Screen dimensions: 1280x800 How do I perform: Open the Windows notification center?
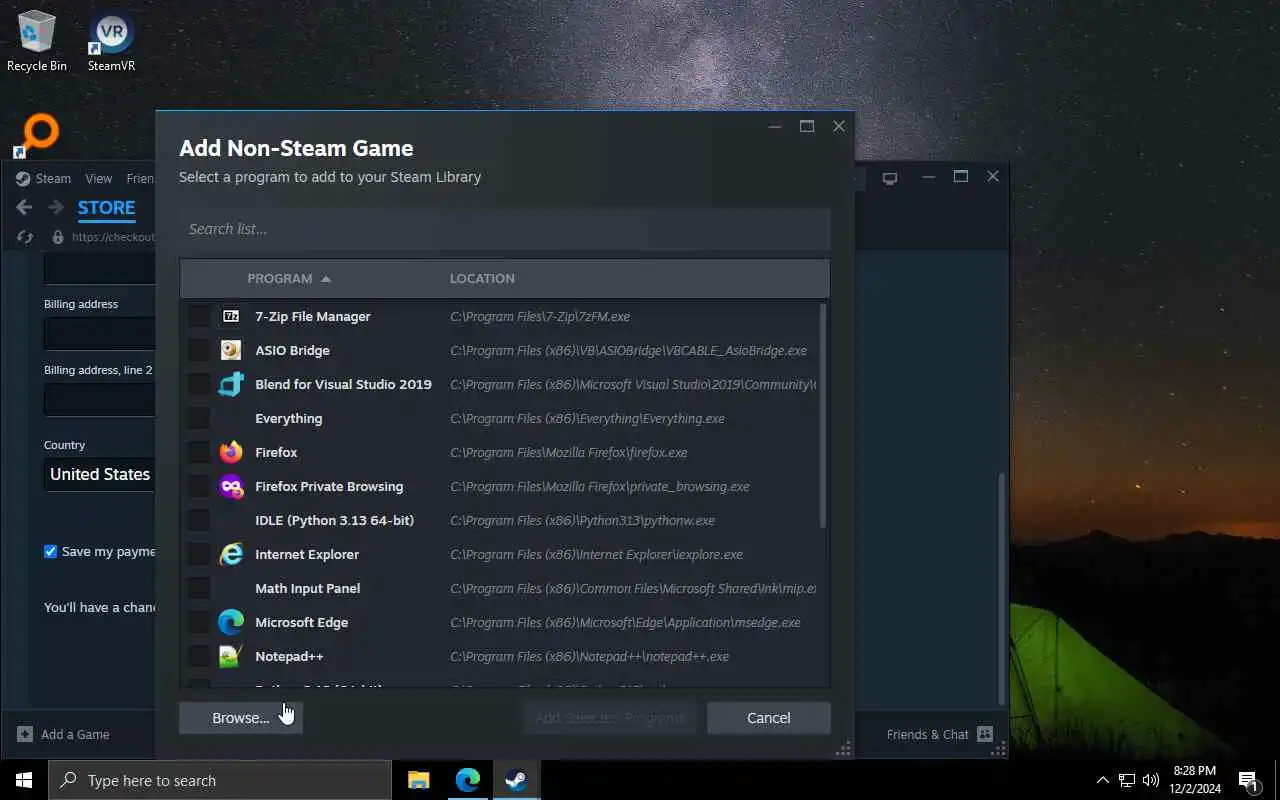click(1248, 780)
